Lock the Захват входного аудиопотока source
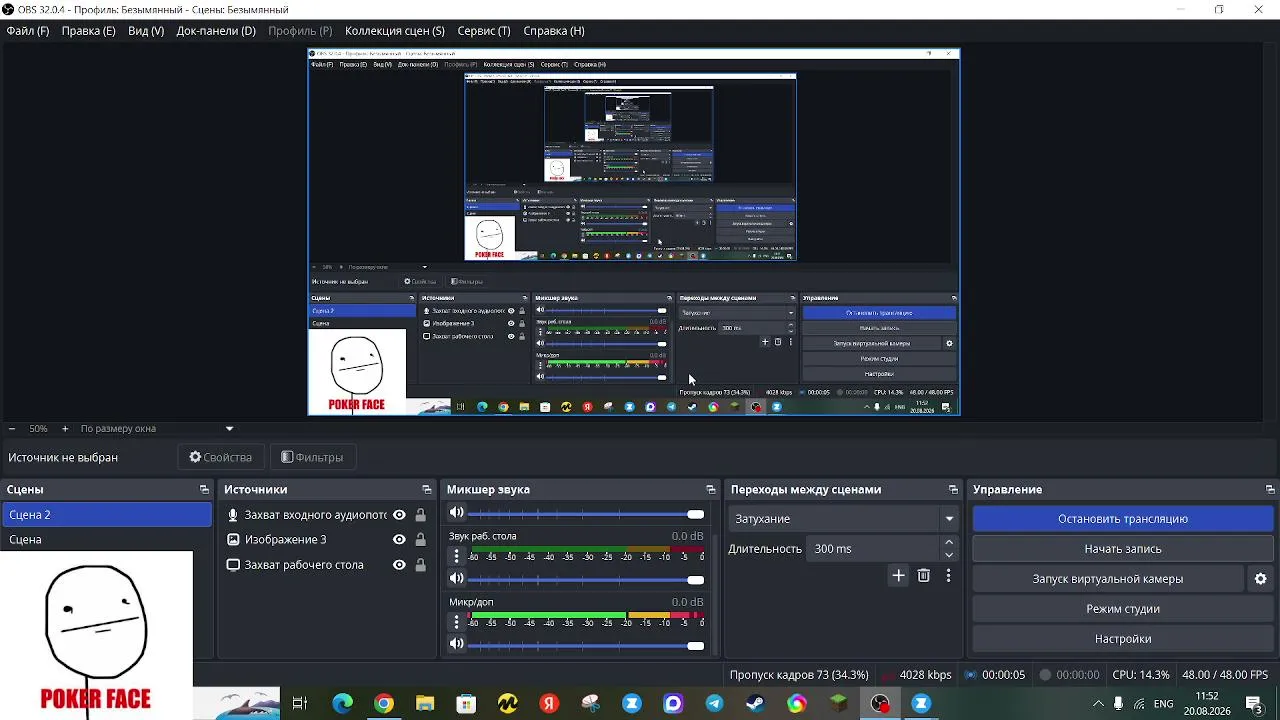 pyautogui.click(x=420, y=515)
